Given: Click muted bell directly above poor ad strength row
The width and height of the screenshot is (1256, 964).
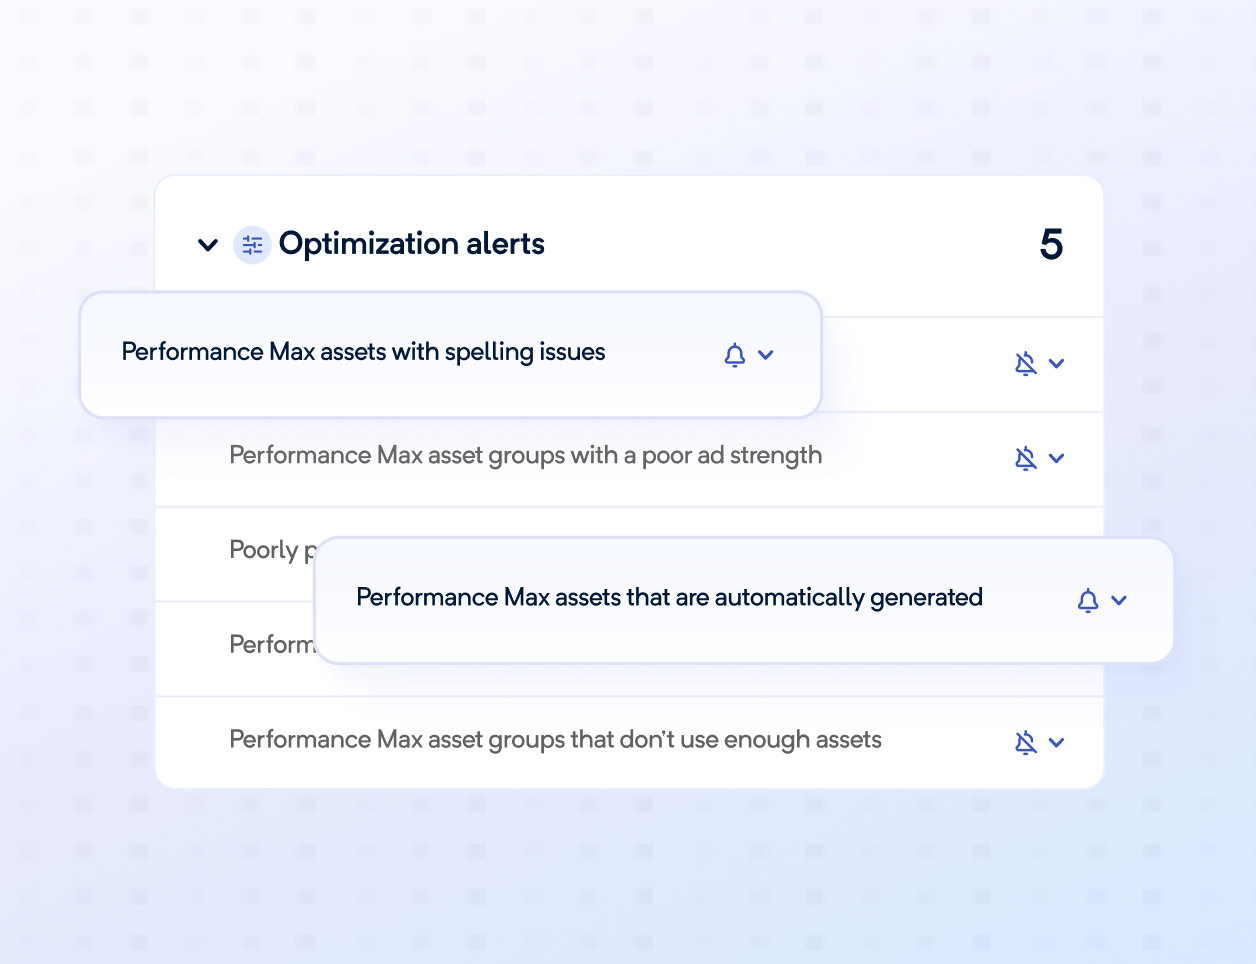Looking at the screenshot, I should [1025, 364].
